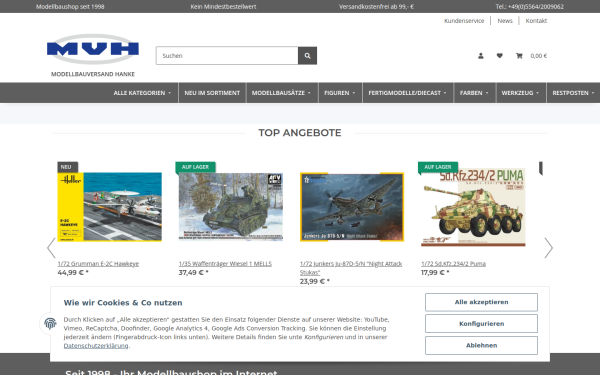Show previous offers with left arrow
The width and height of the screenshot is (600, 375).
pyautogui.click(x=51, y=248)
